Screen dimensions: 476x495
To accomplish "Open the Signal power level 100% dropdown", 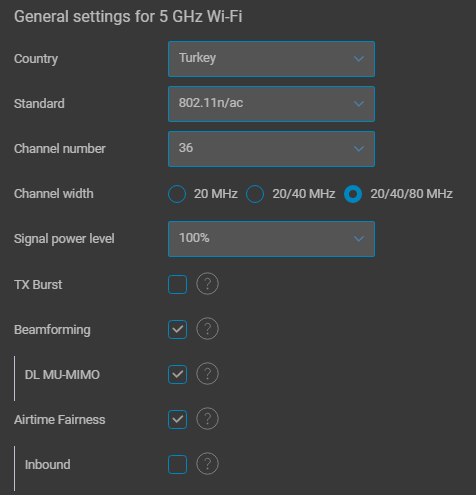I will [271, 239].
